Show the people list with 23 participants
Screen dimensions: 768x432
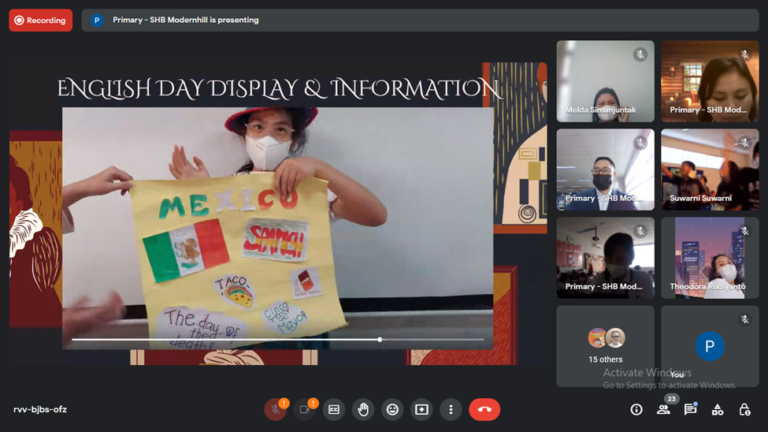tap(663, 410)
